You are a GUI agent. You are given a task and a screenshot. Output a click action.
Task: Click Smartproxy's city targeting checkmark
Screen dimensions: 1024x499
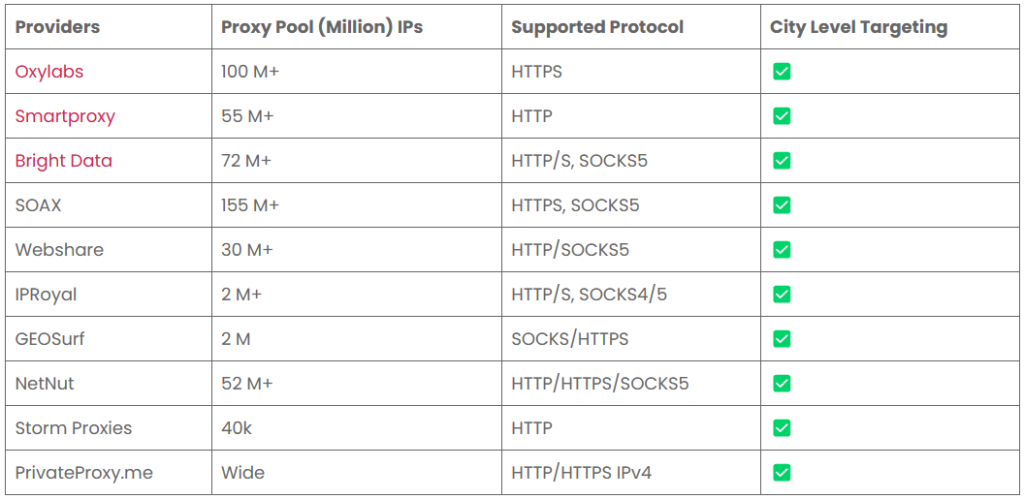pyautogui.click(x=781, y=116)
